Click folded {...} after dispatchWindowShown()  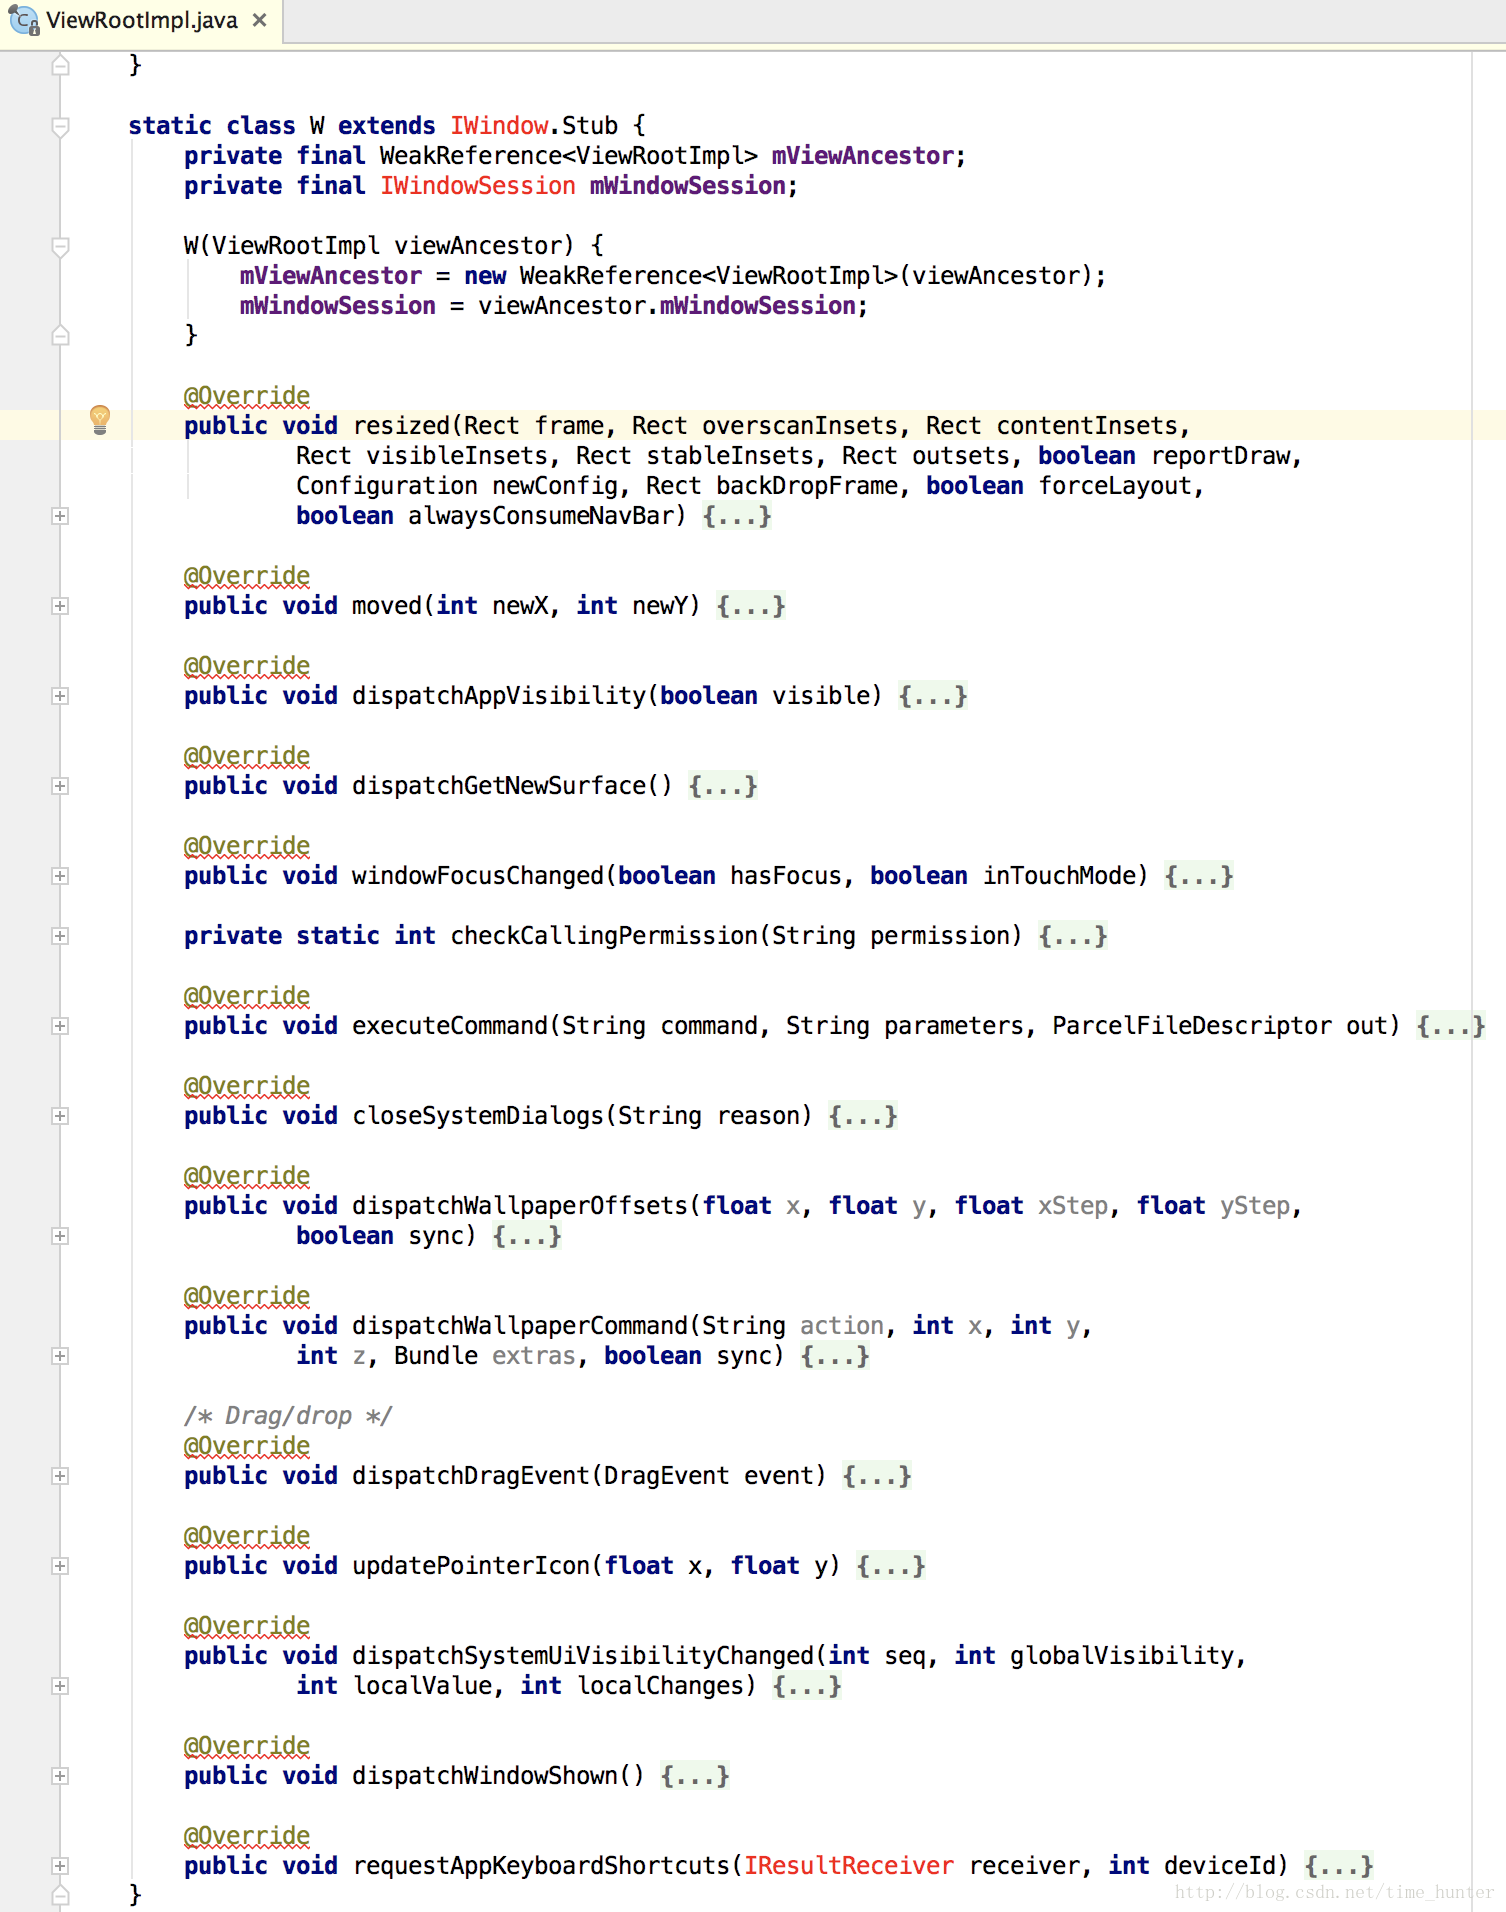pyautogui.click(x=695, y=1776)
